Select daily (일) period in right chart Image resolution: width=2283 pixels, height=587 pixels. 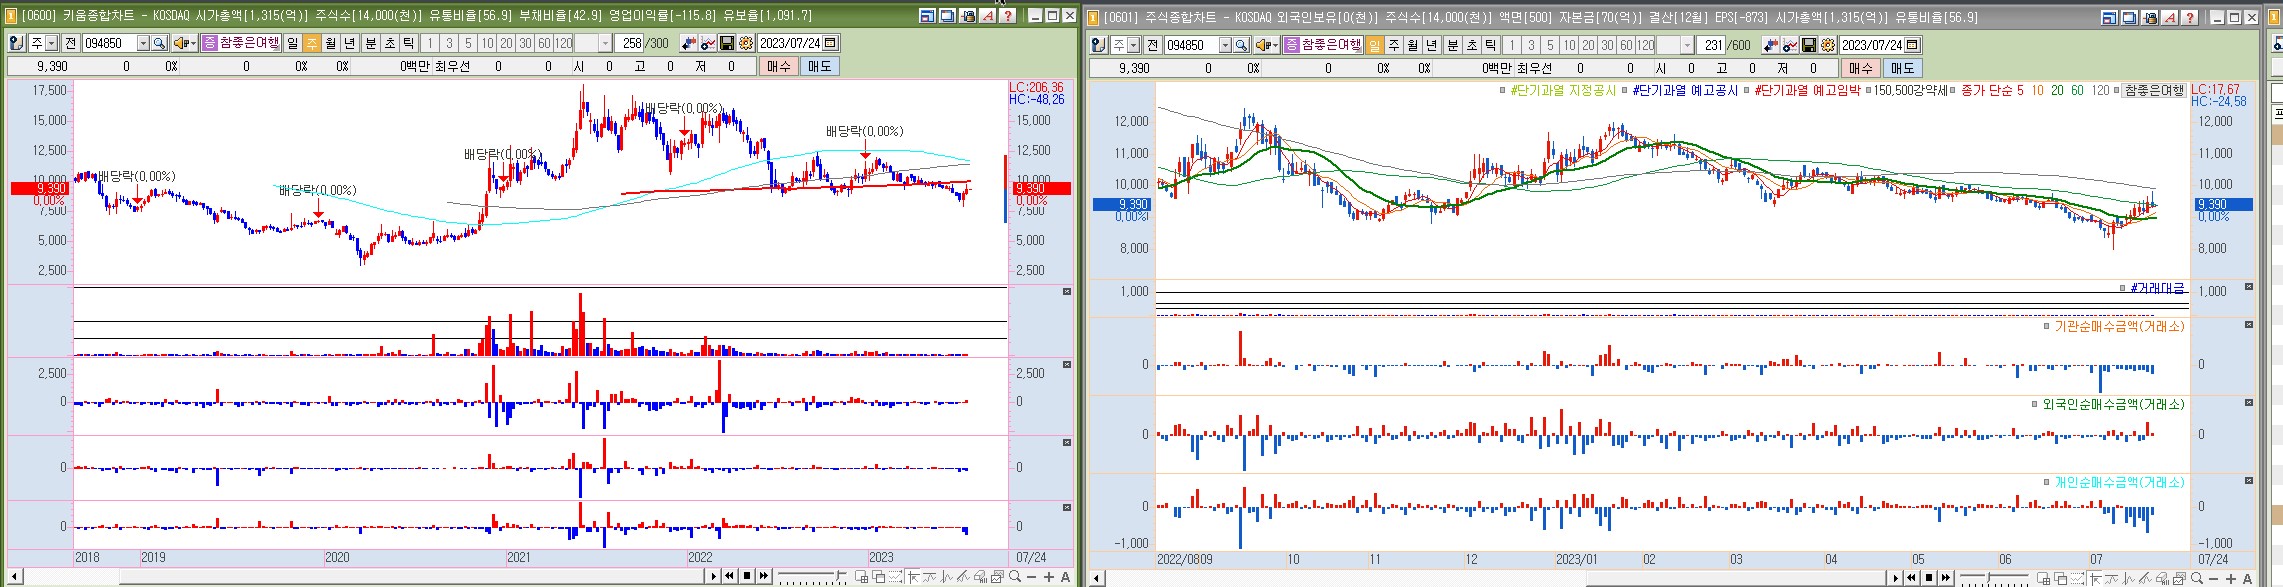1375,45
